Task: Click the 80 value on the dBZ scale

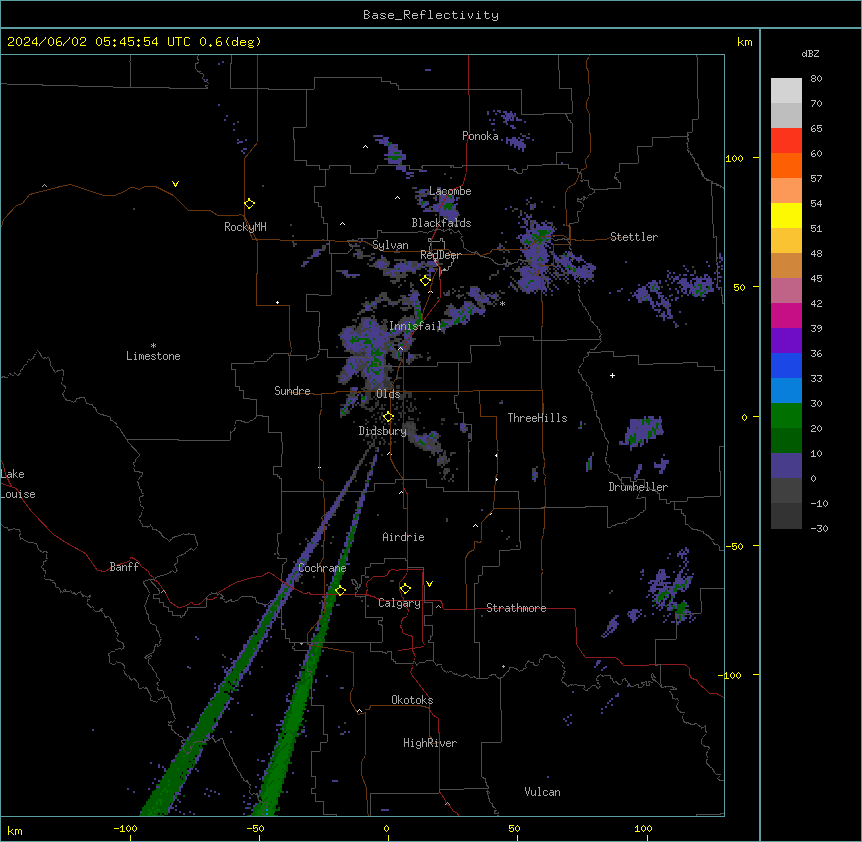Action: [x=816, y=79]
